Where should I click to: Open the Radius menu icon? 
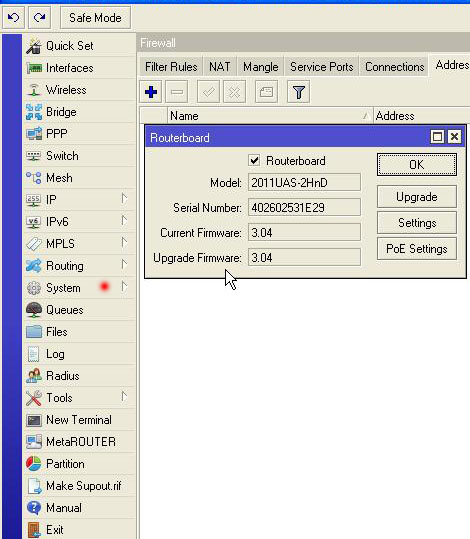(x=34, y=376)
